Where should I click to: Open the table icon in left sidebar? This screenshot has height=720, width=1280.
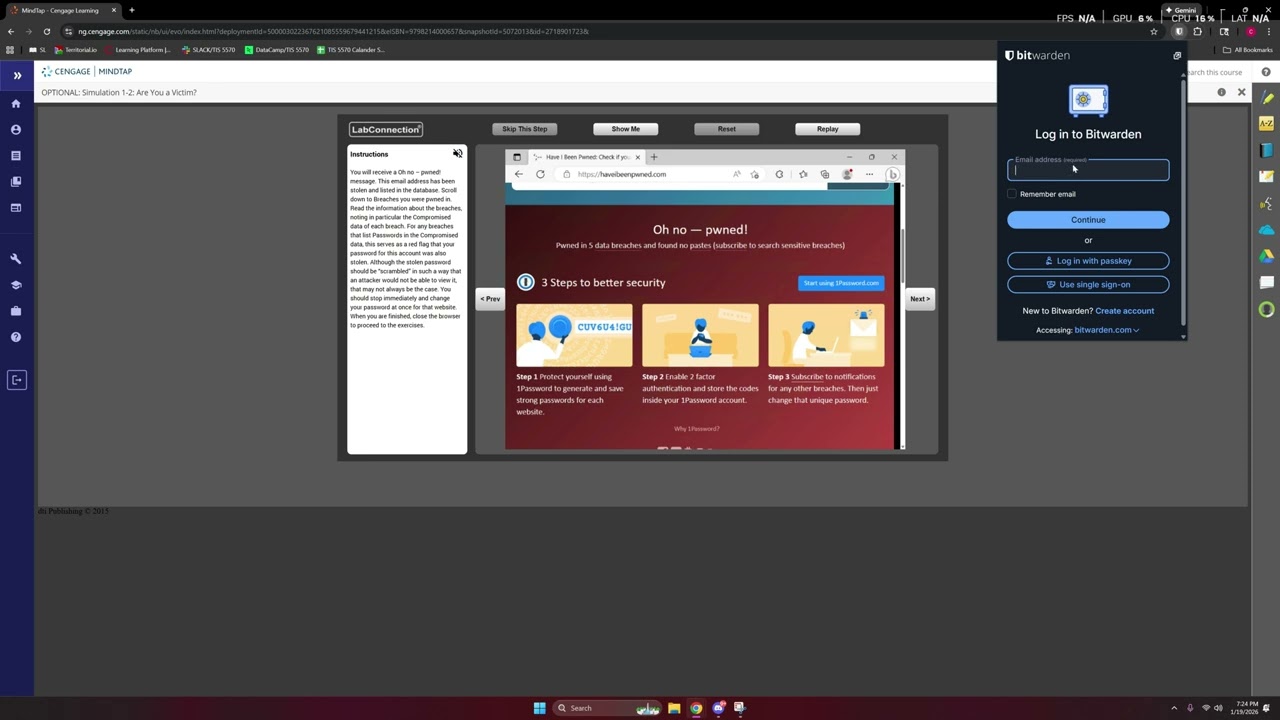16,208
